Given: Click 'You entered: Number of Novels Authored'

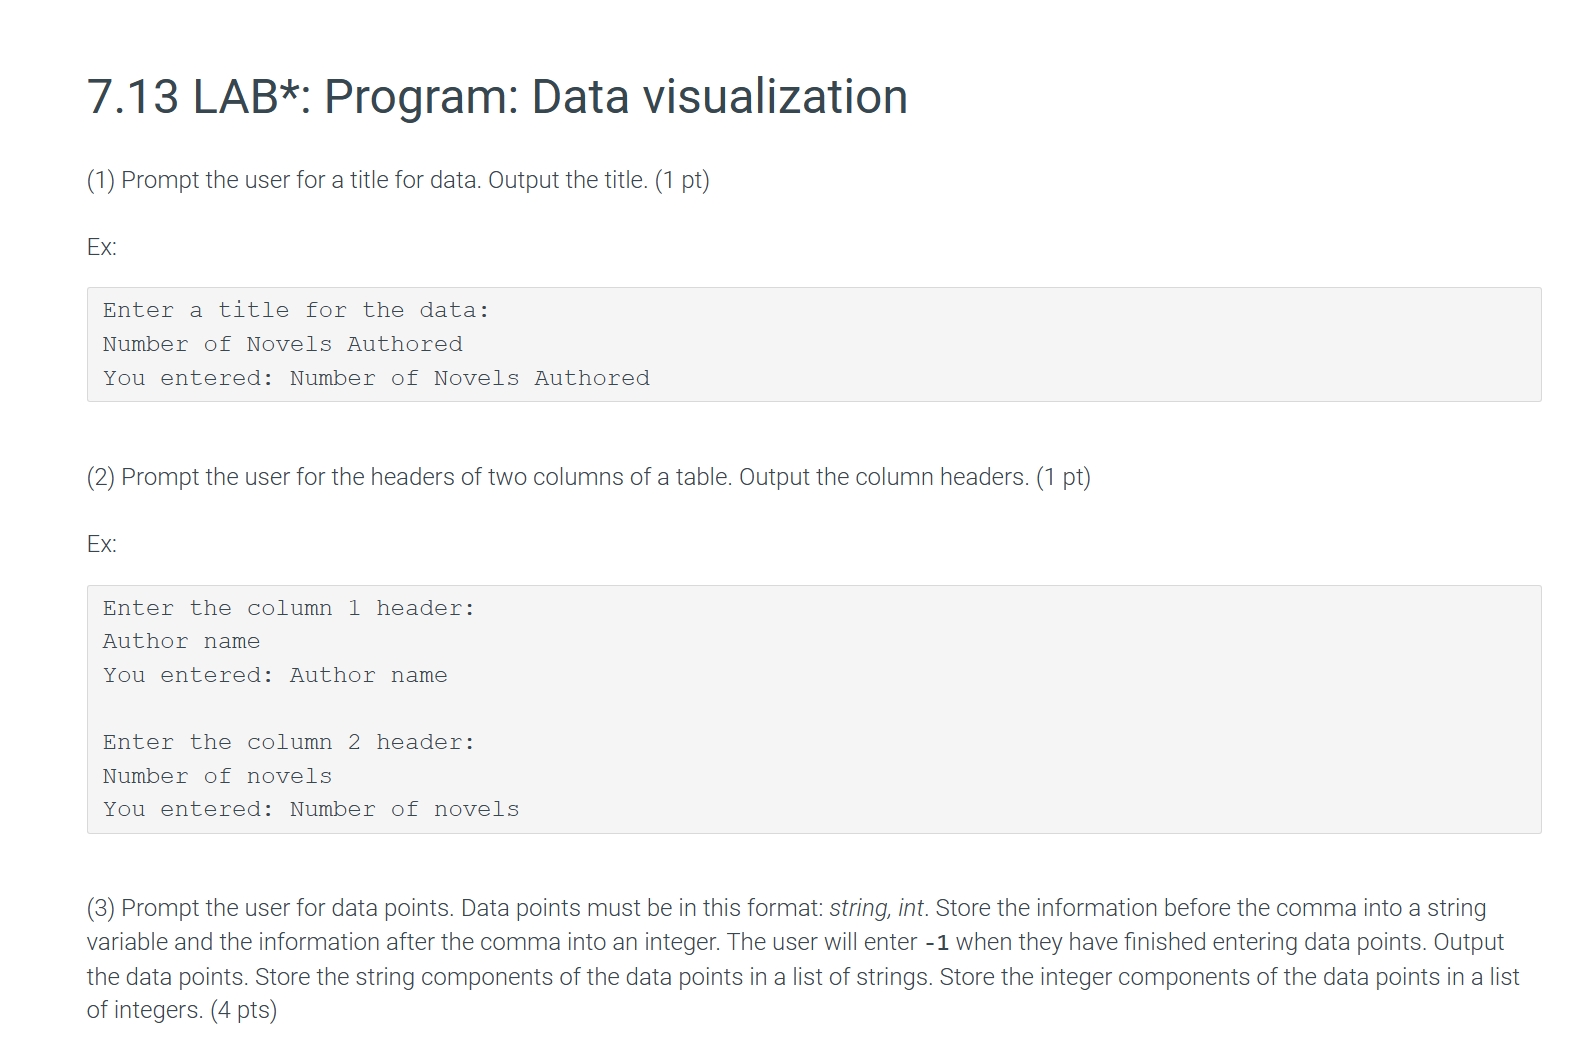Looking at the screenshot, I should [x=376, y=378].
